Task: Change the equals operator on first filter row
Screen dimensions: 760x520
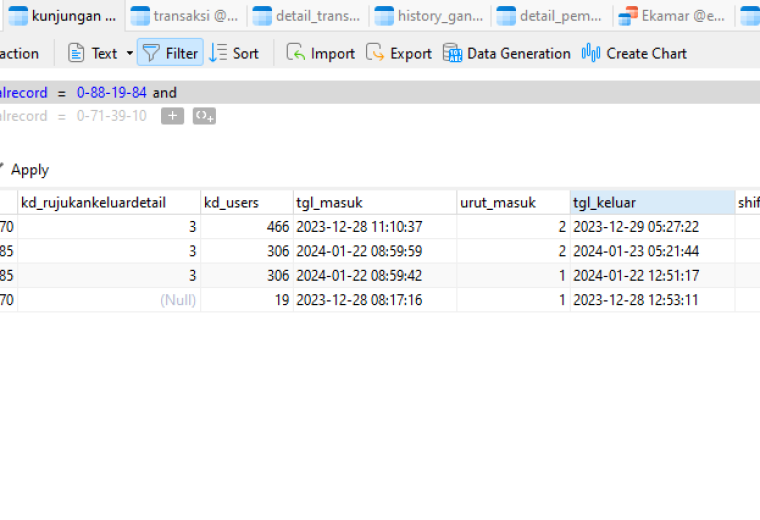Action: click(x=62, y=93)
